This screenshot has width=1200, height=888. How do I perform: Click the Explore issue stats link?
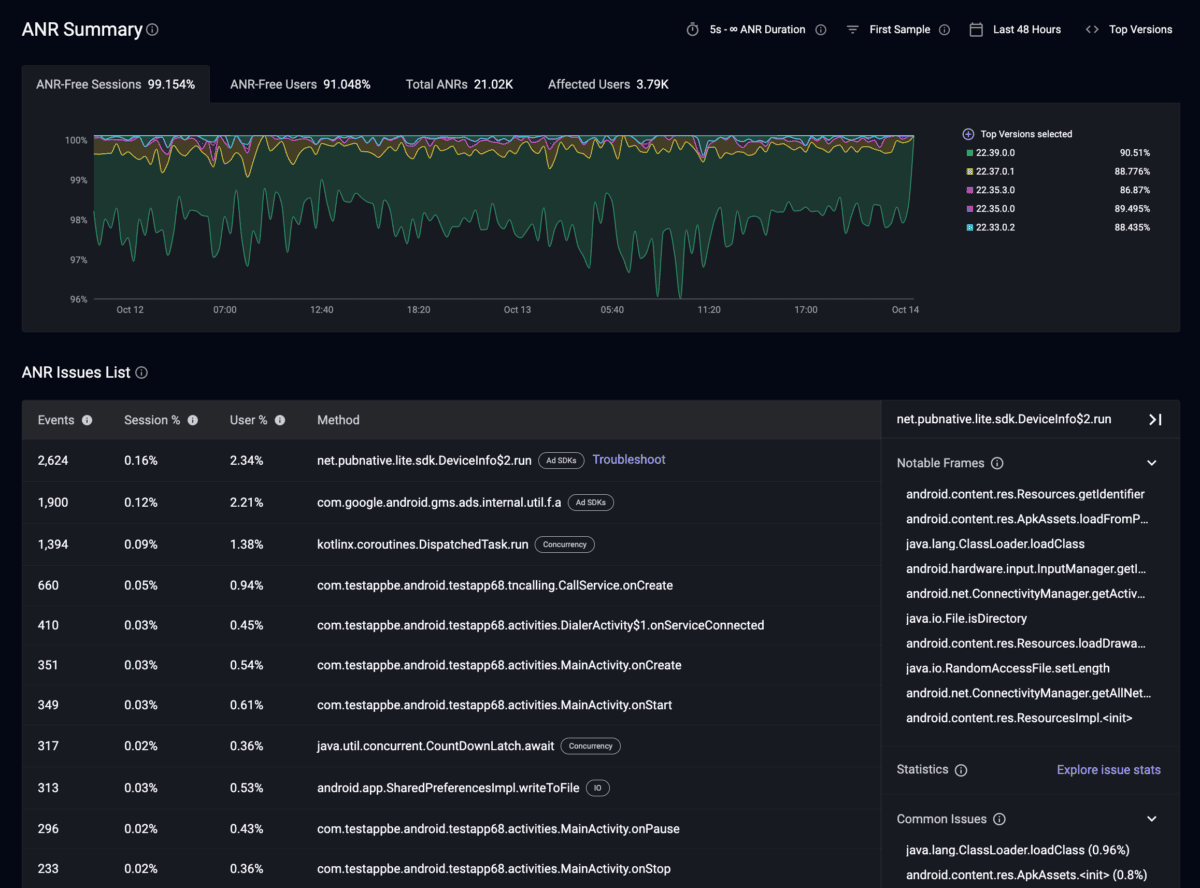(x=1108, y=770)
